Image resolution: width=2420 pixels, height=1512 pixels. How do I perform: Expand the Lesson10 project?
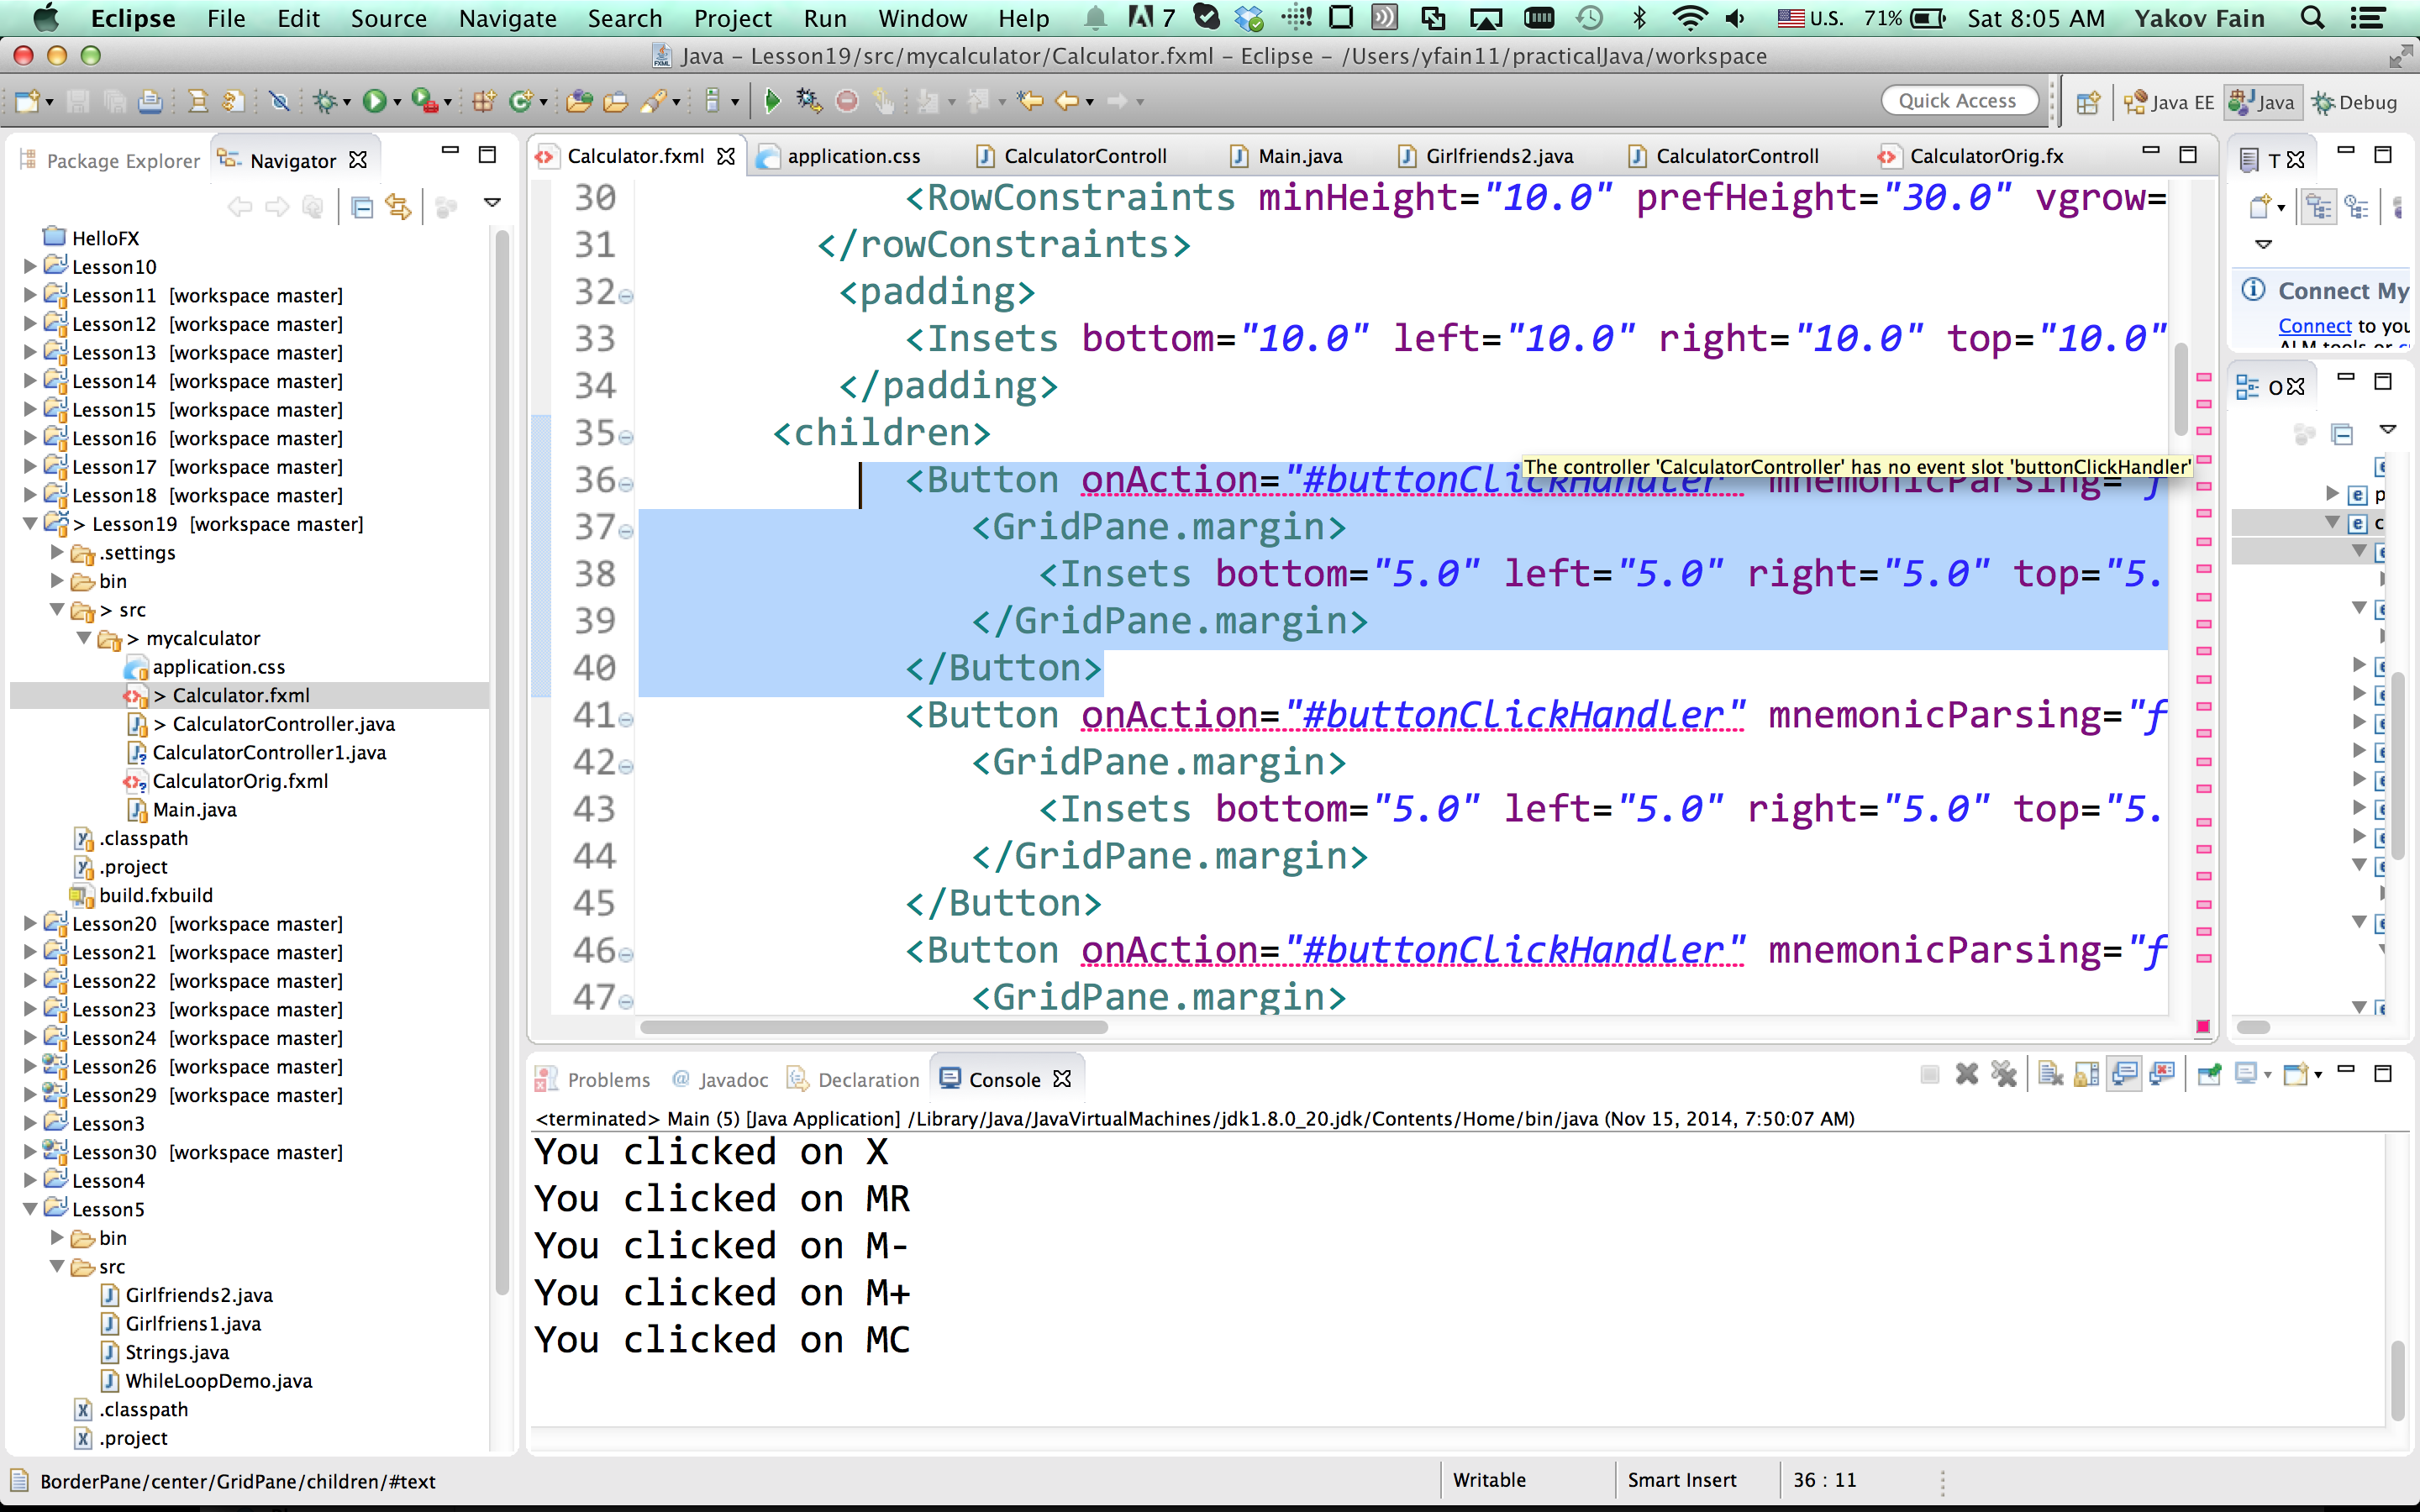(x=30, y=266)
